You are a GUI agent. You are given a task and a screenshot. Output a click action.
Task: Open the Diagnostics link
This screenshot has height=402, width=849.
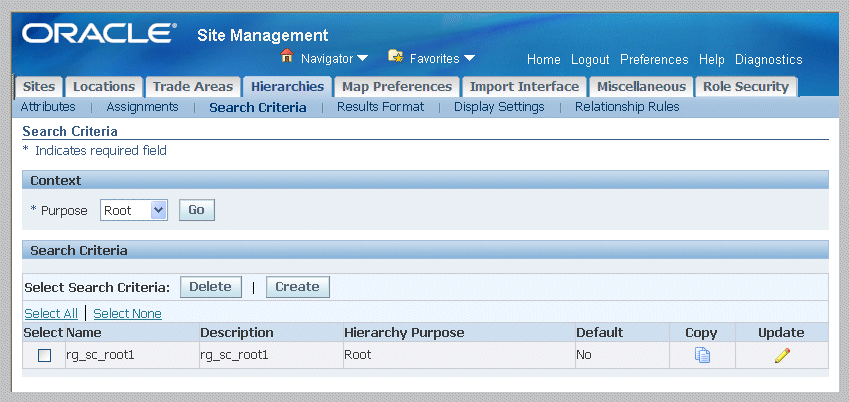(768, 59)
